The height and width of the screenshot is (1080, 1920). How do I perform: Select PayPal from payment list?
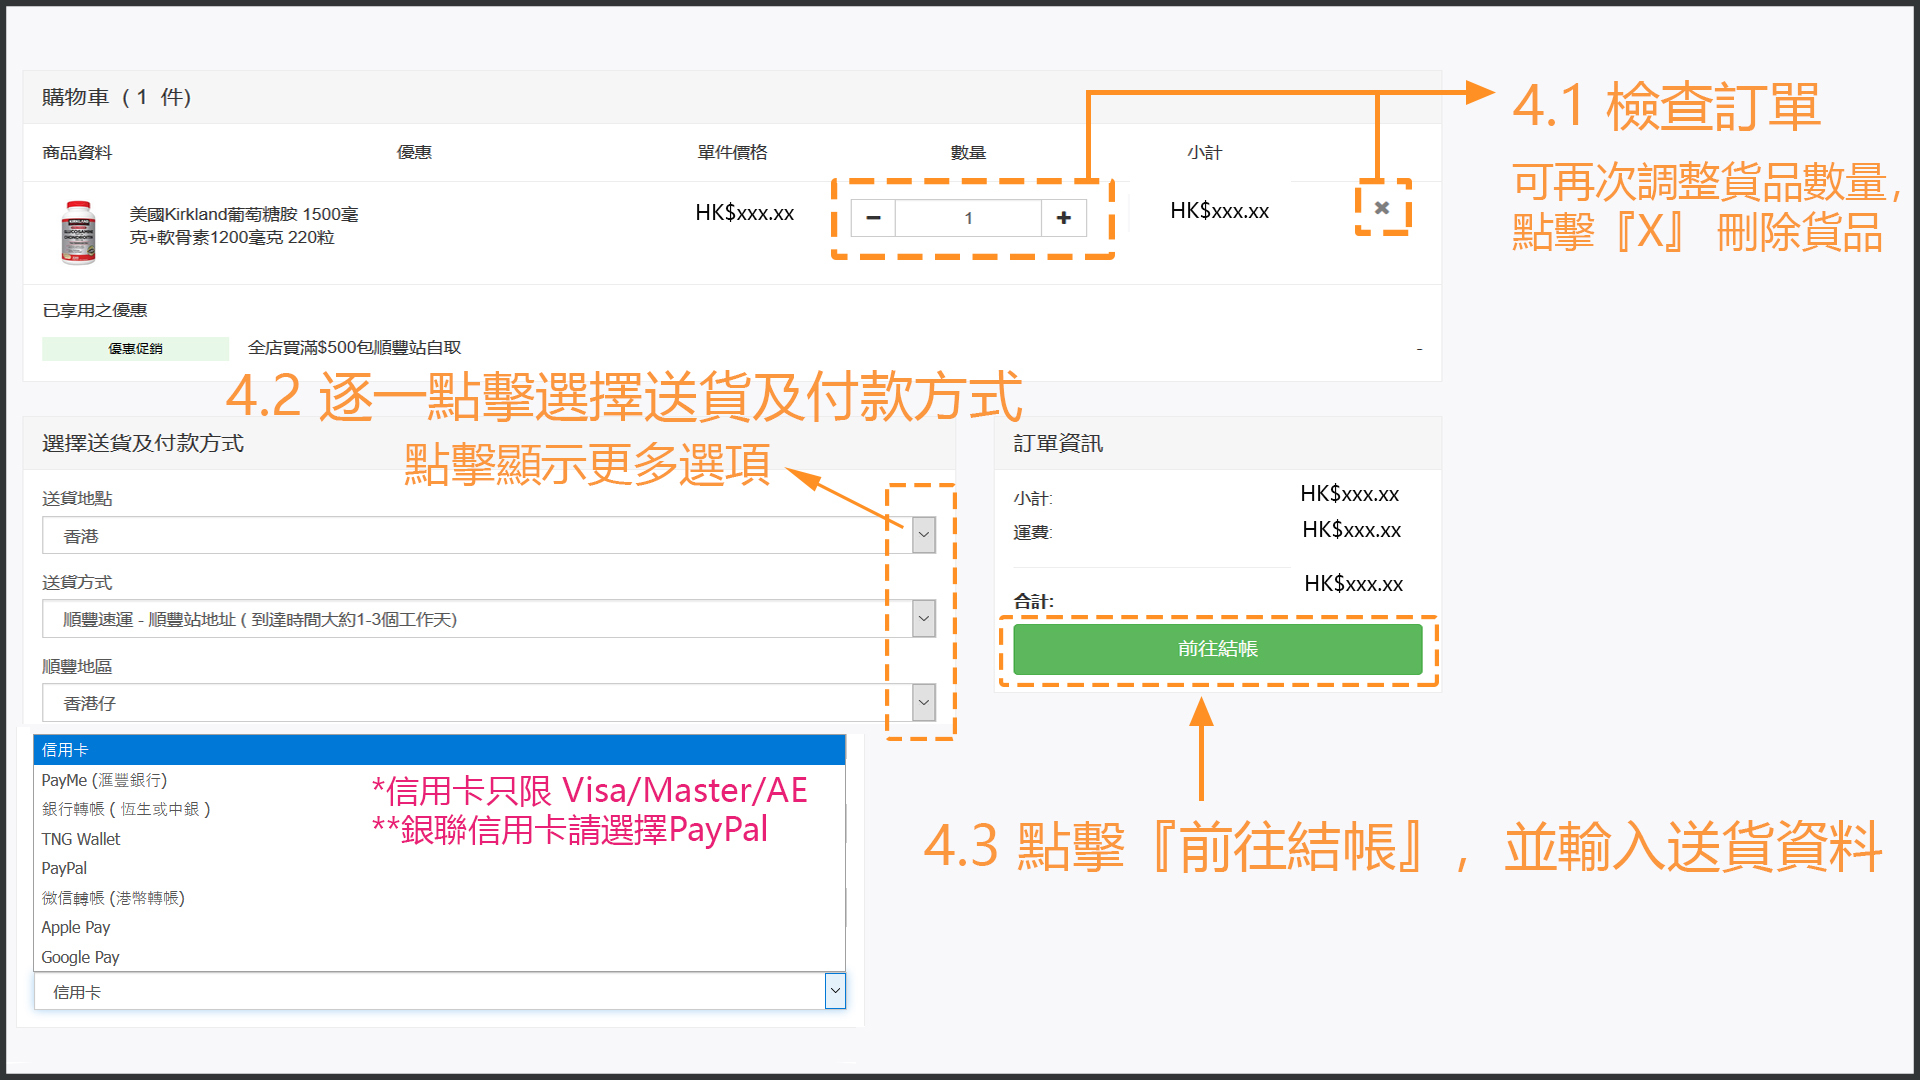coord(64,868)
